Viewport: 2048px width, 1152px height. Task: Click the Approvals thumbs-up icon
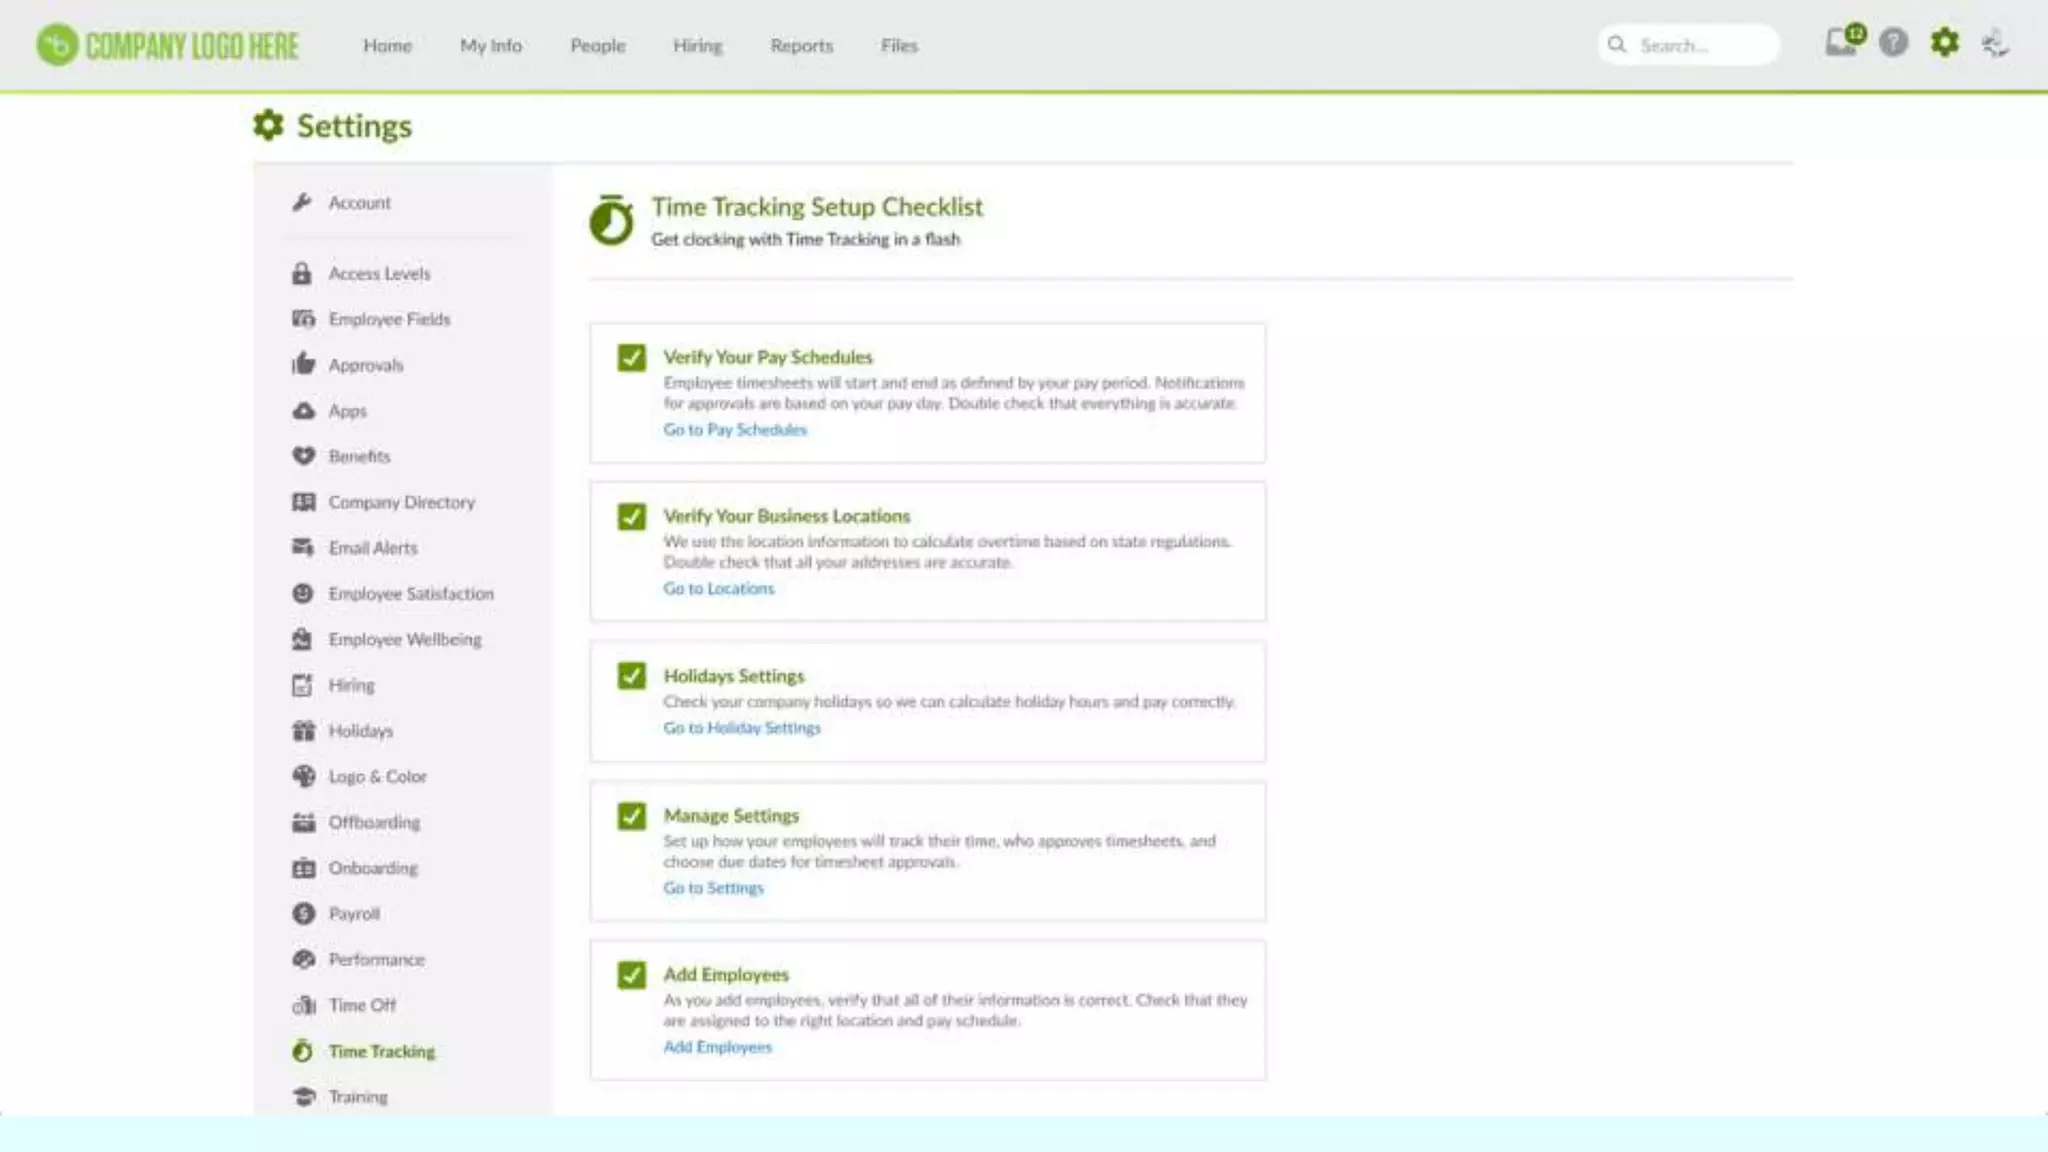click(303, 364)
